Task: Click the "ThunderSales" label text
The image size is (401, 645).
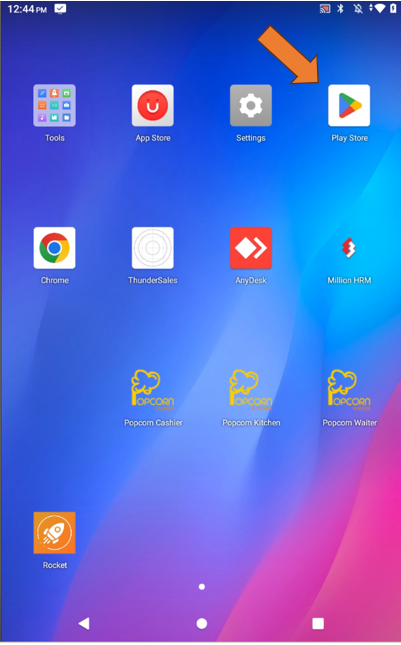Action: tap(153, 280)
